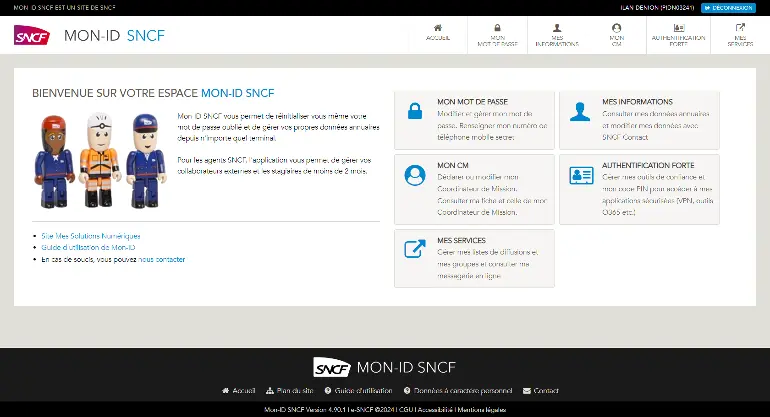Open the MES INFORMATIONS card title
Image resolution: width=770 pixels, height=417 pixels.
pyautogui.click(x=637, y=102)
